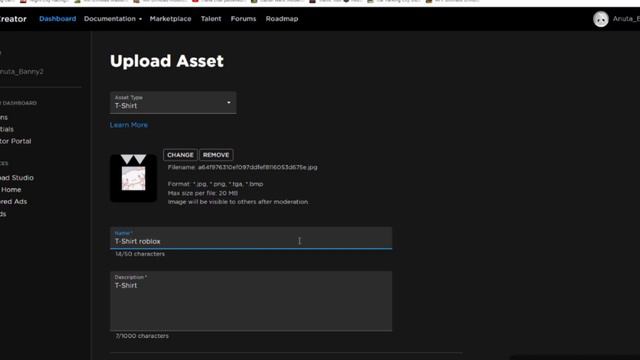Click the '7/1000 characters' counter text

[142, 336]
